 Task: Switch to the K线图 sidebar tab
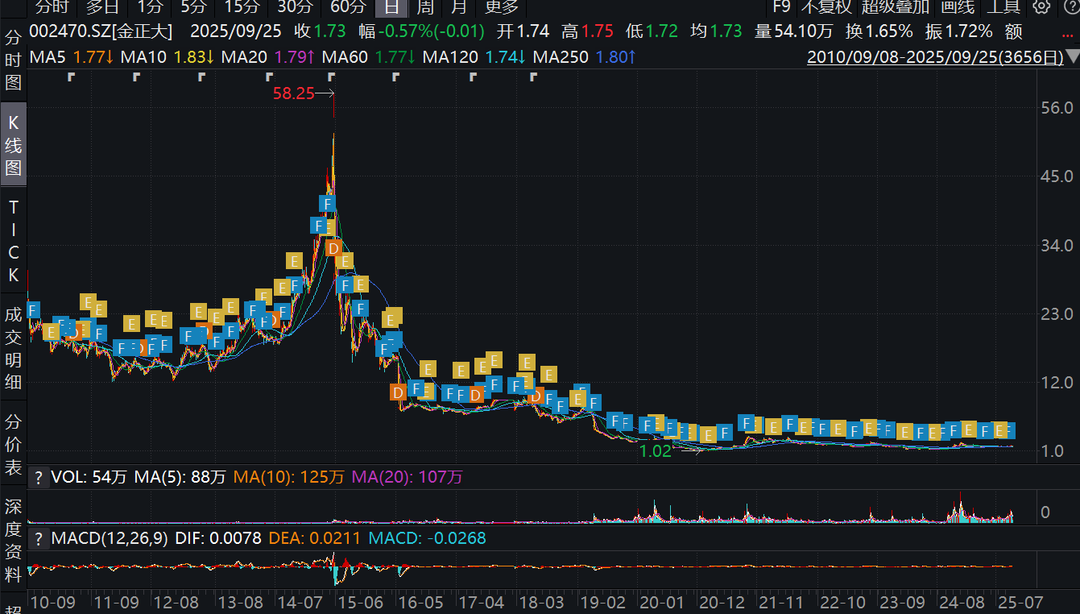(13, 145)
